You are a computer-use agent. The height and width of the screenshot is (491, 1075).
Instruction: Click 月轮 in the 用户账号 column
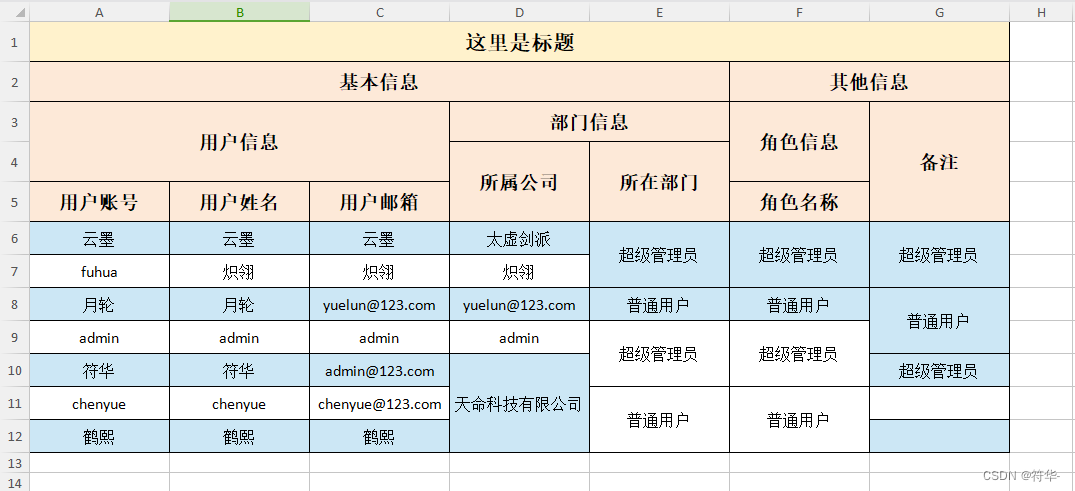99,304
